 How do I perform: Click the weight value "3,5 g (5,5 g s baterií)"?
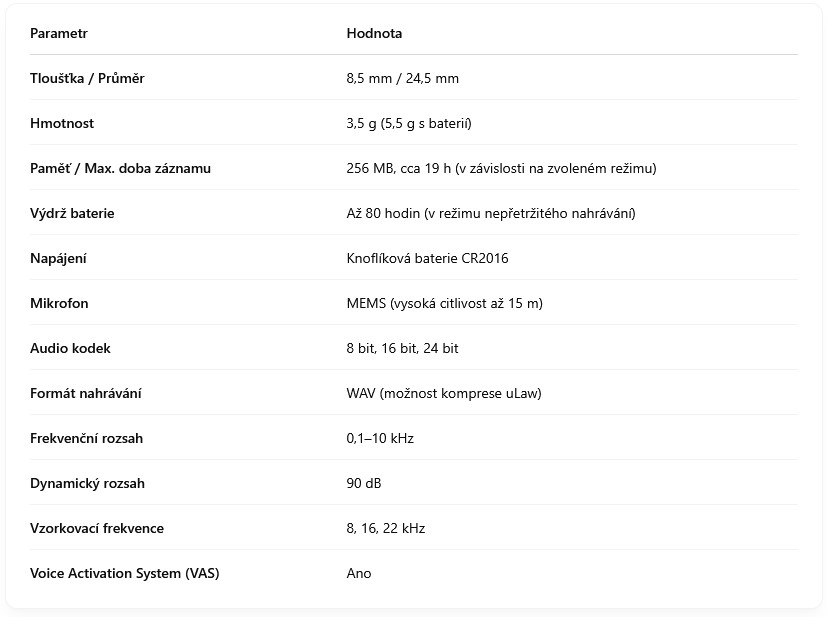click(408, 123)
